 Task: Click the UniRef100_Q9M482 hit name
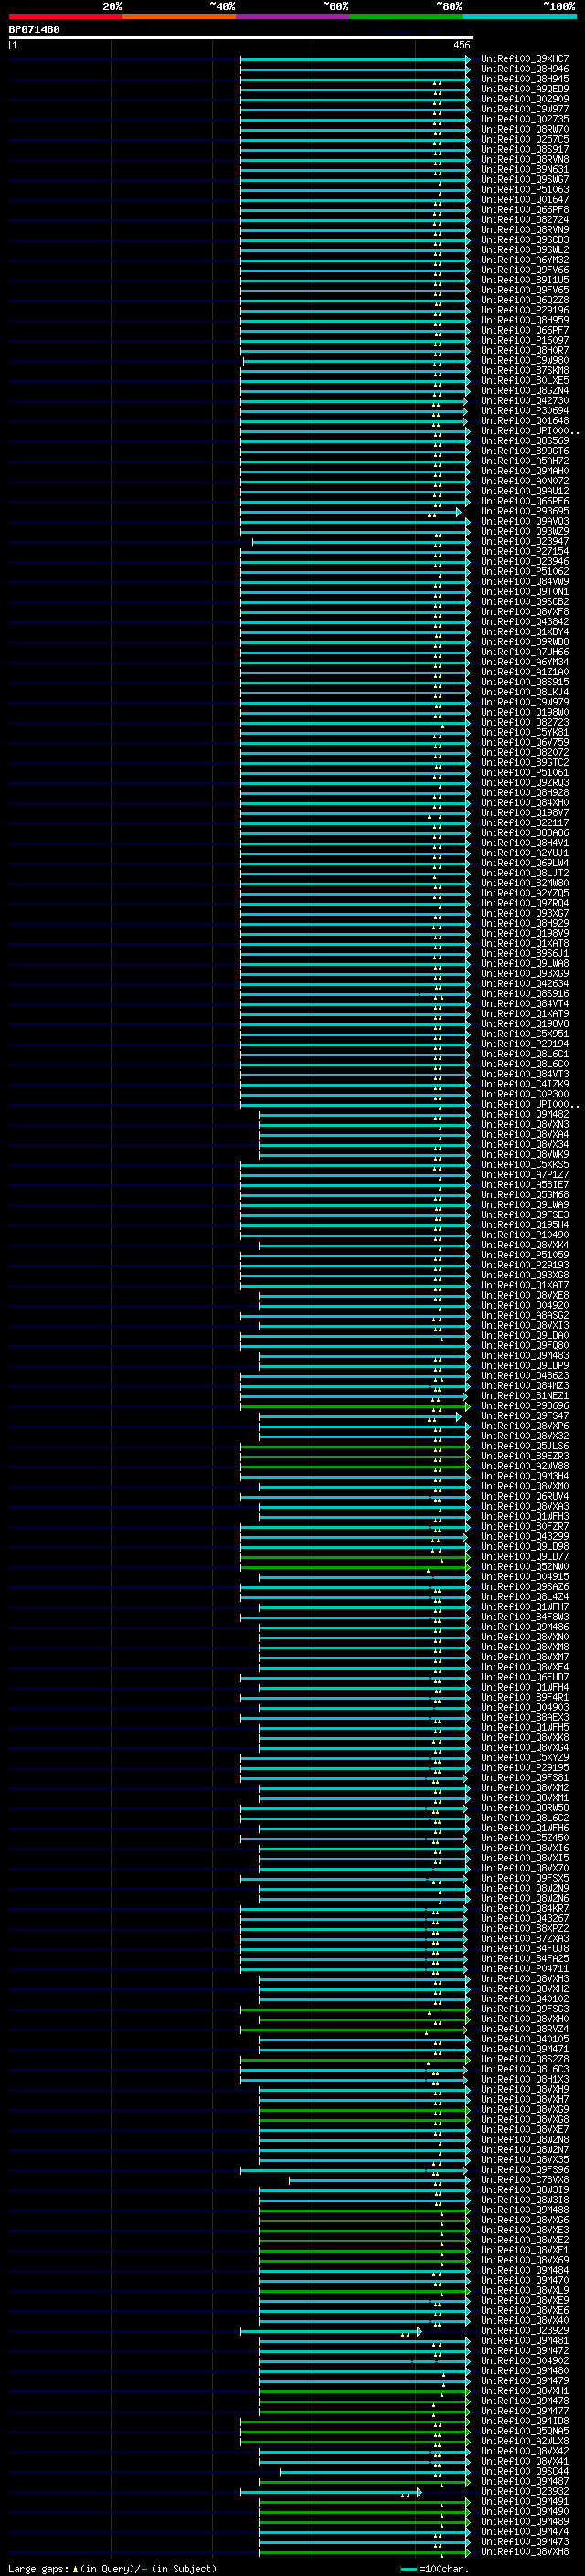click(x=525, y=1114)
